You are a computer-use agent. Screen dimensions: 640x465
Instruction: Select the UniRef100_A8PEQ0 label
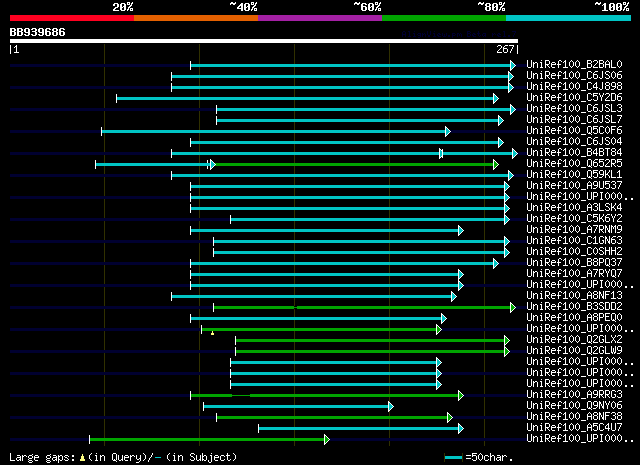click(574, 318)
